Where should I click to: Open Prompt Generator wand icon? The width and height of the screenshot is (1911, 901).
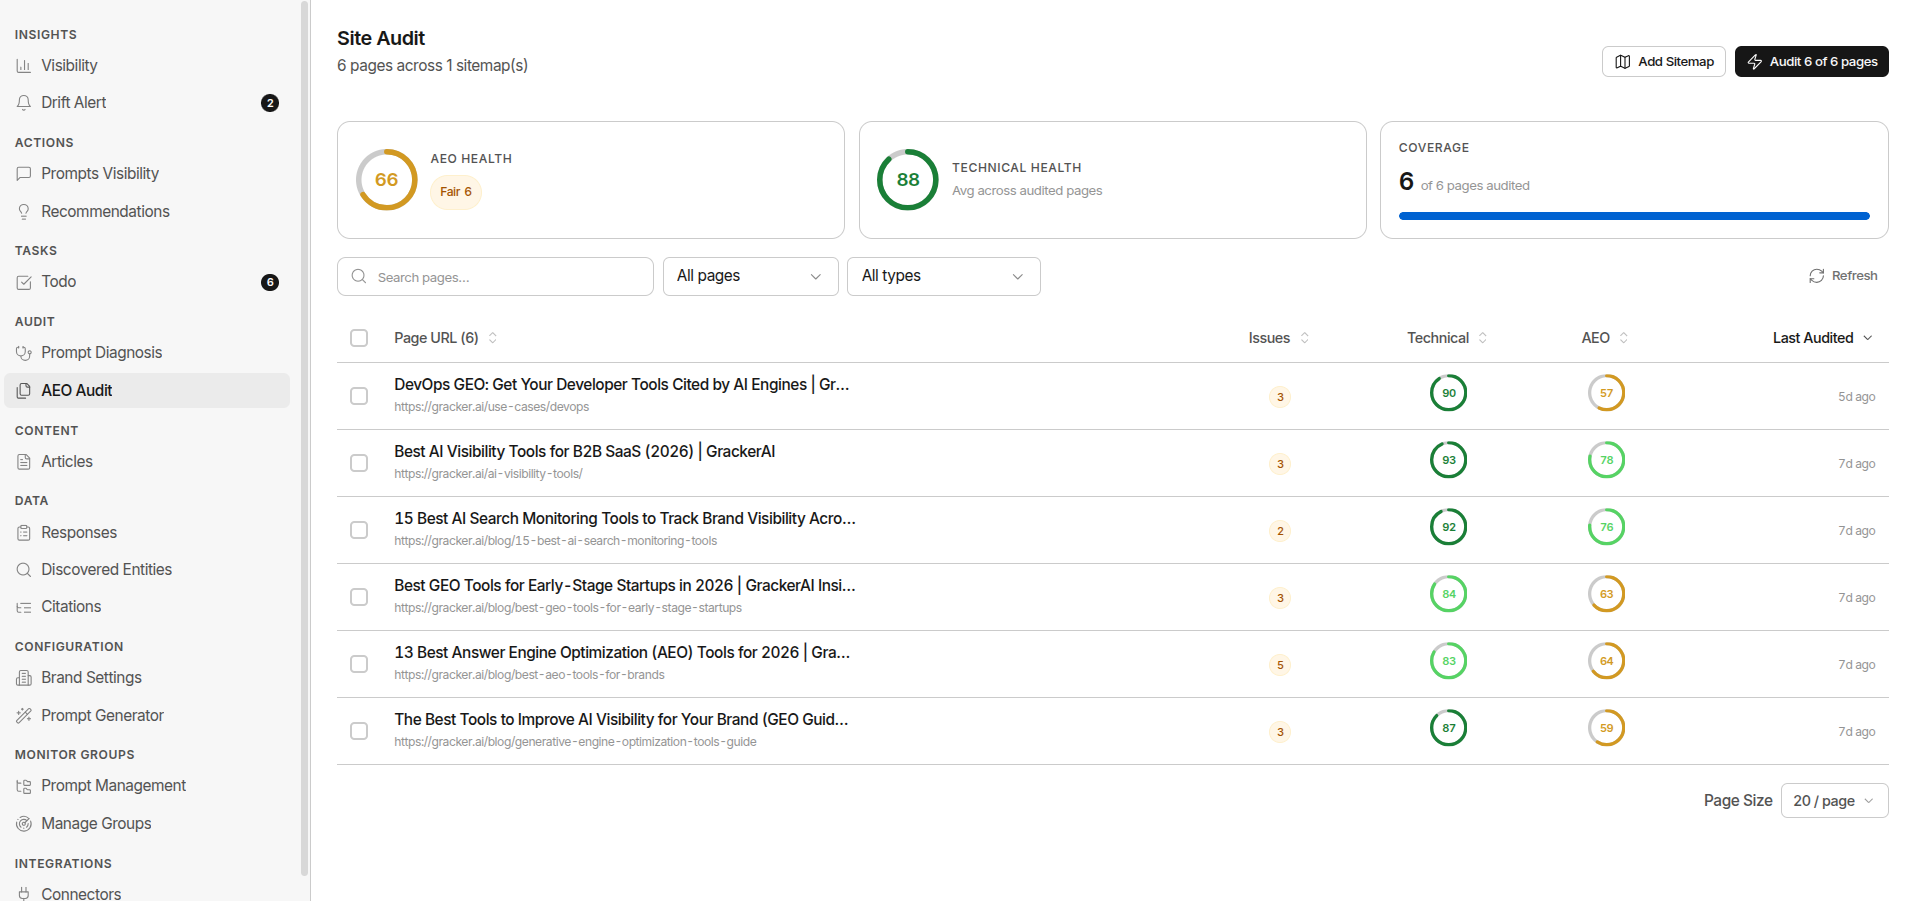click(24, 716)
